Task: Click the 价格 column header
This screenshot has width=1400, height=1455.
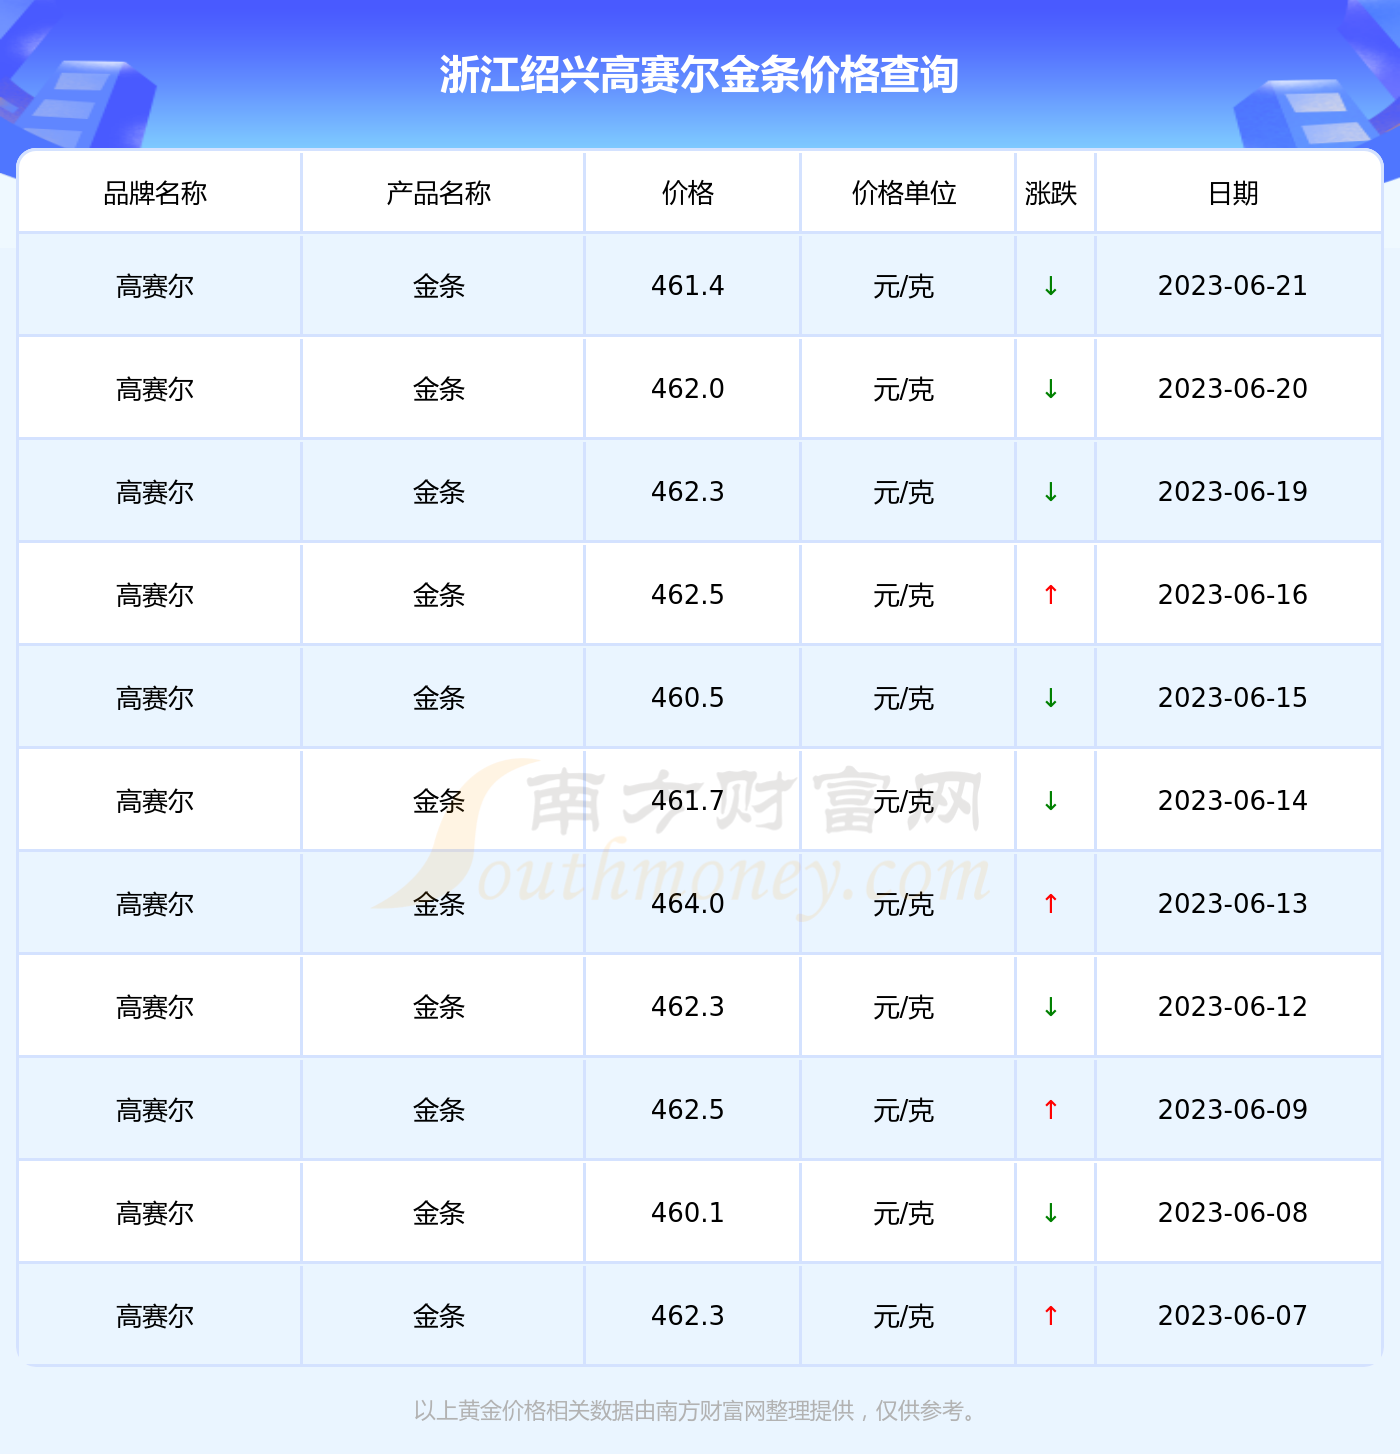Action: click(688, 193)
